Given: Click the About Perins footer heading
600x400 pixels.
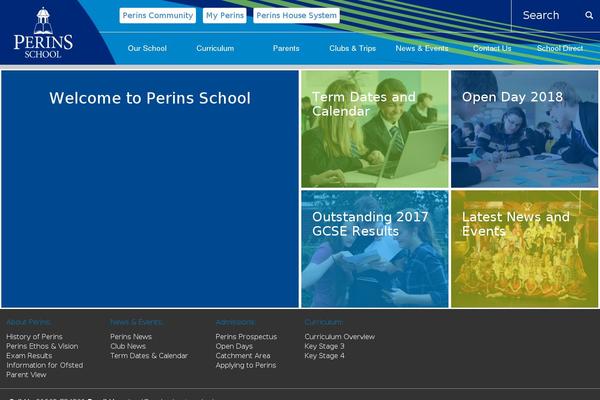Looking at the screenshot, I should click(29, 322).
